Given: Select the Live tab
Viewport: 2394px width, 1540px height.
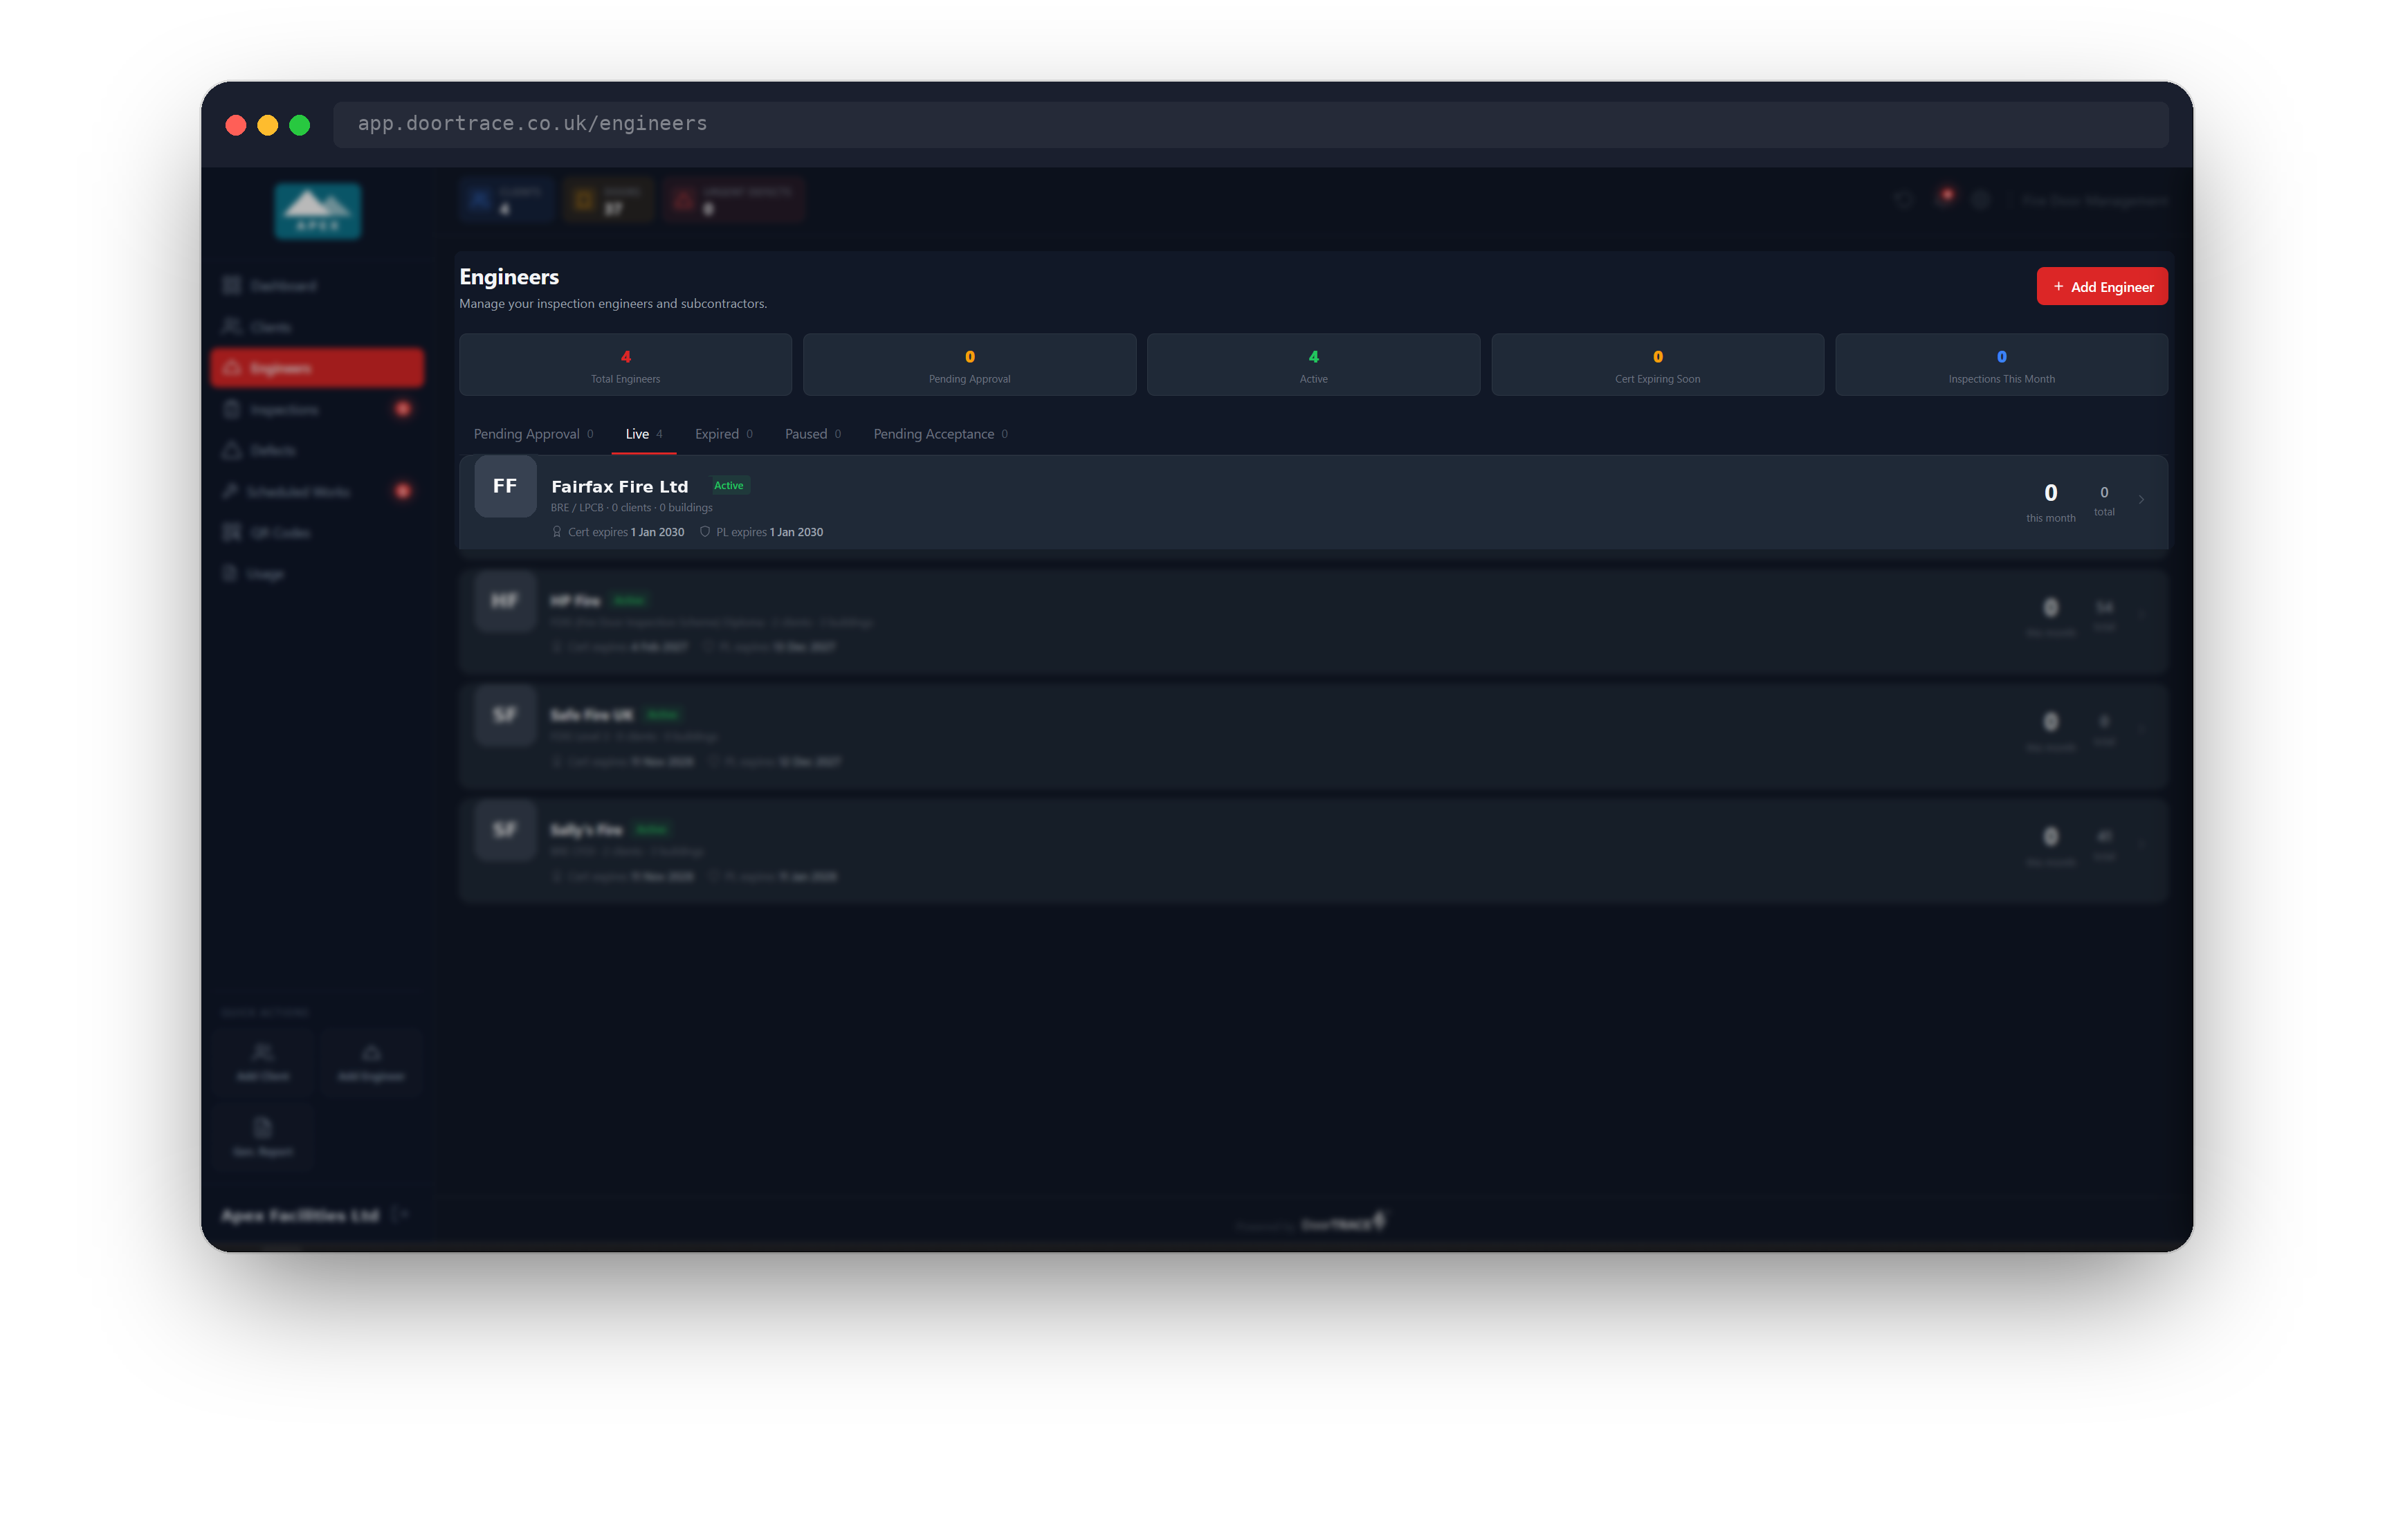Looking at the screenshot, I should tap(644, 434).
